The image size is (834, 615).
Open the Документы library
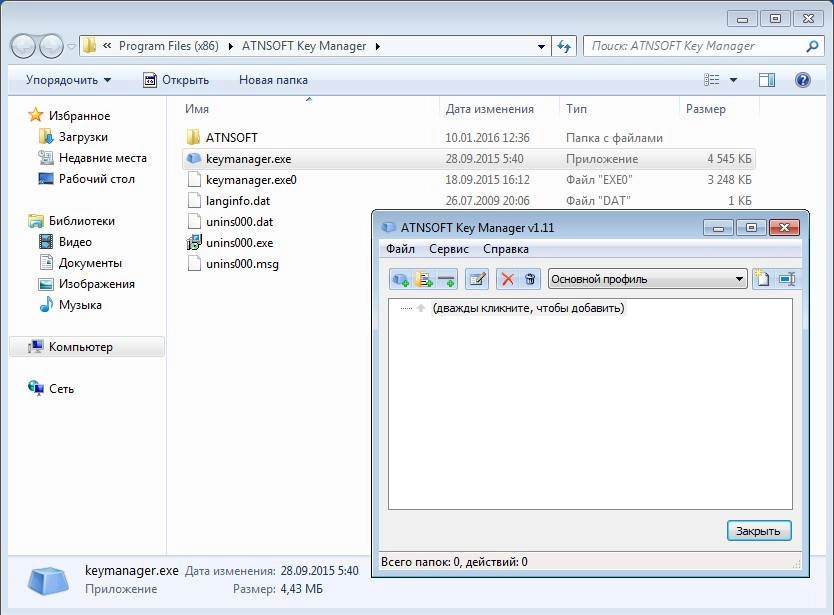point(90,263)
